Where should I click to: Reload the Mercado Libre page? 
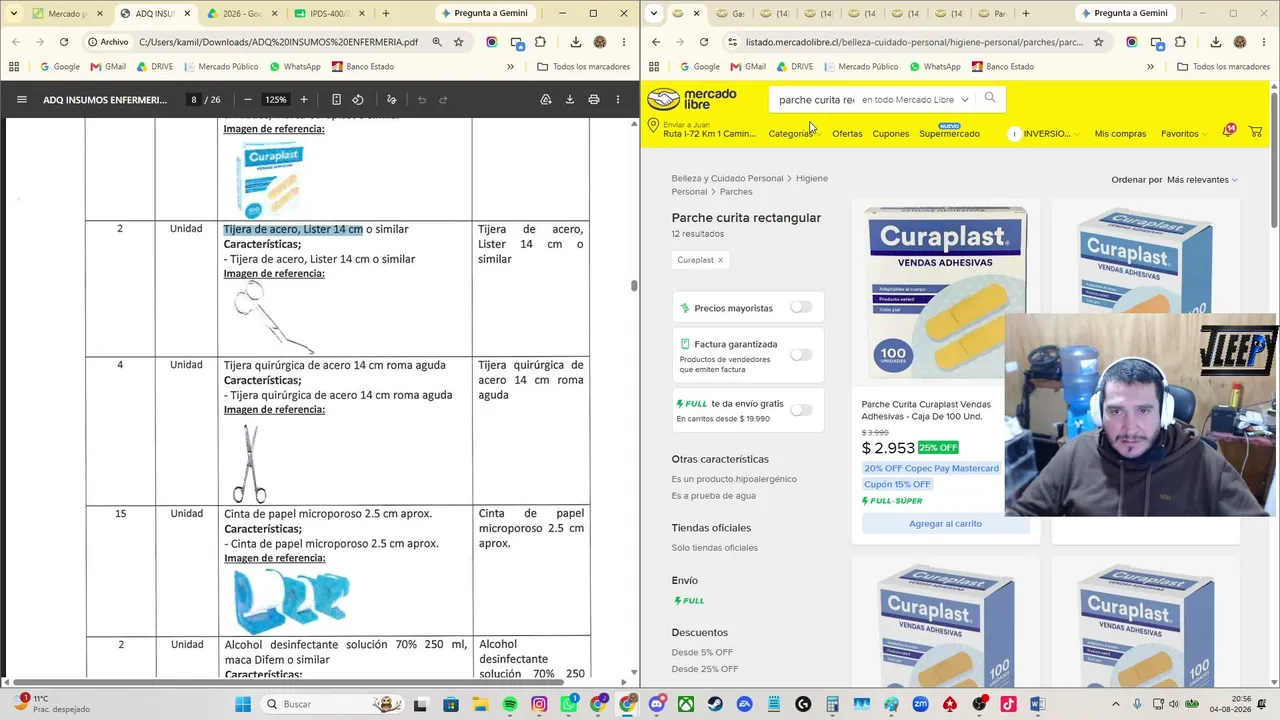(x=704, y=42)
